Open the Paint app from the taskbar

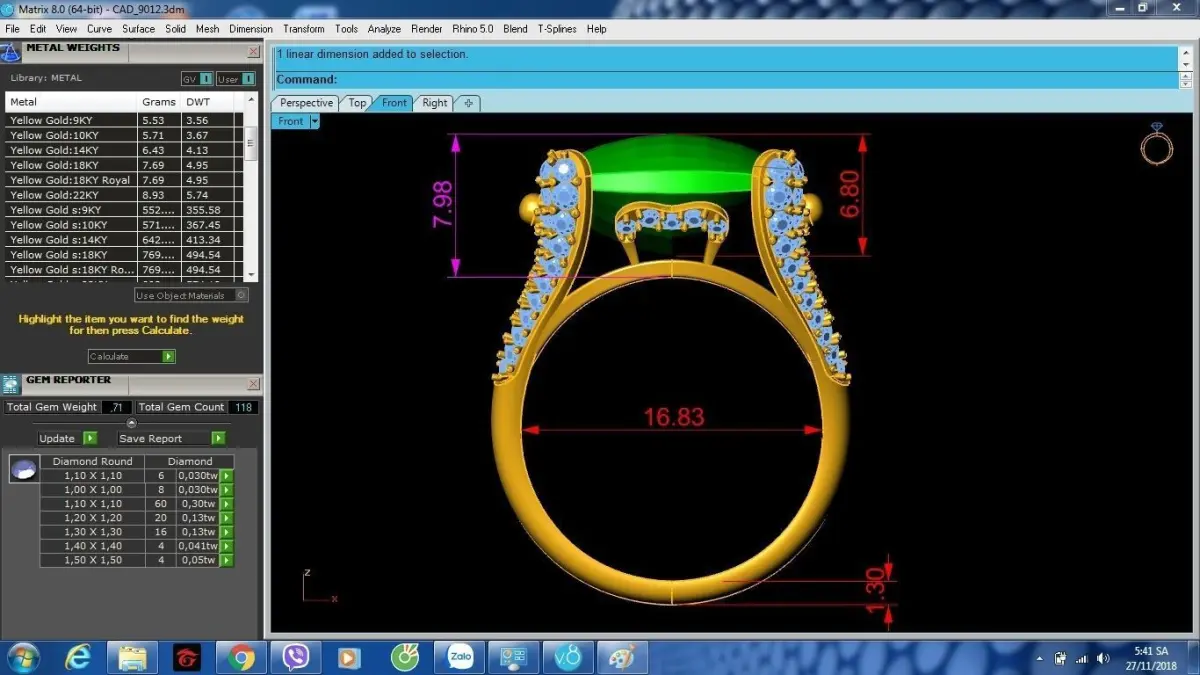pyautogui.click(x=622, y=658)
